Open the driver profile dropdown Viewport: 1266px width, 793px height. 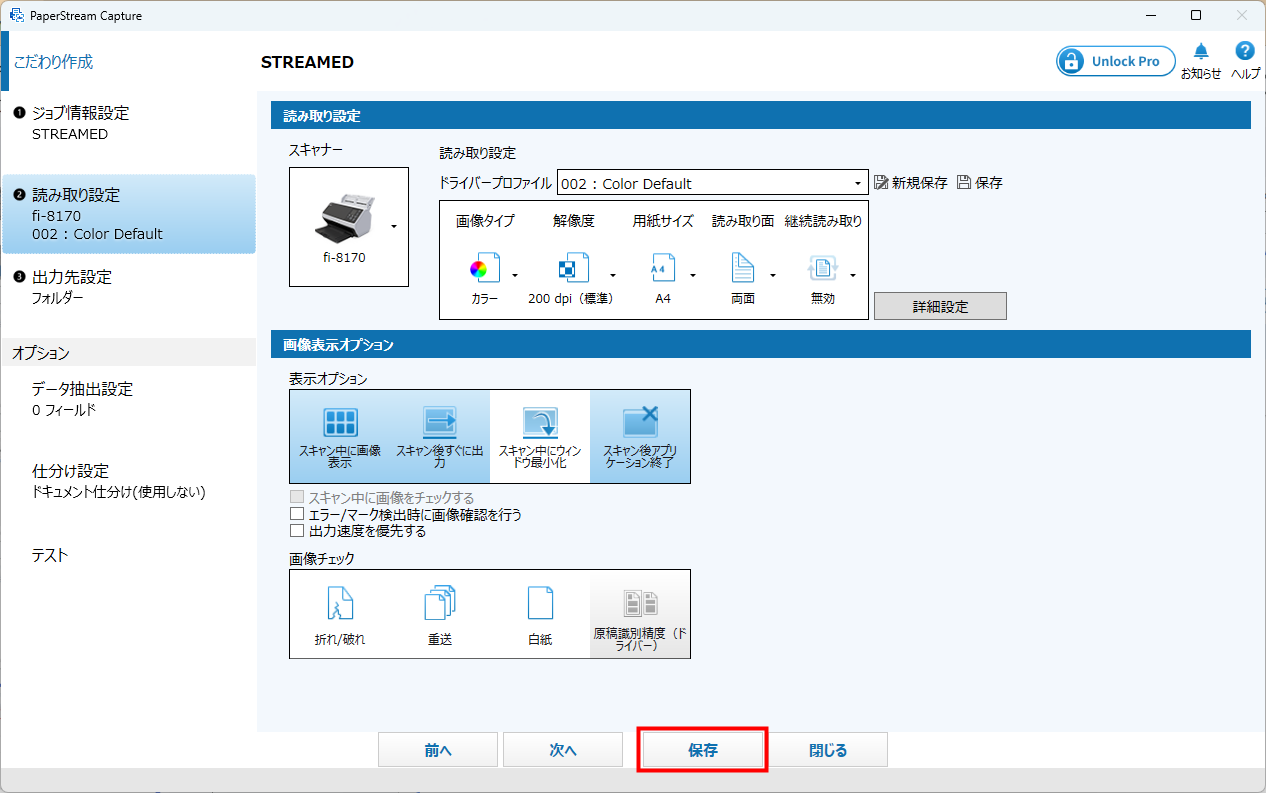click(x=858, y=183)
